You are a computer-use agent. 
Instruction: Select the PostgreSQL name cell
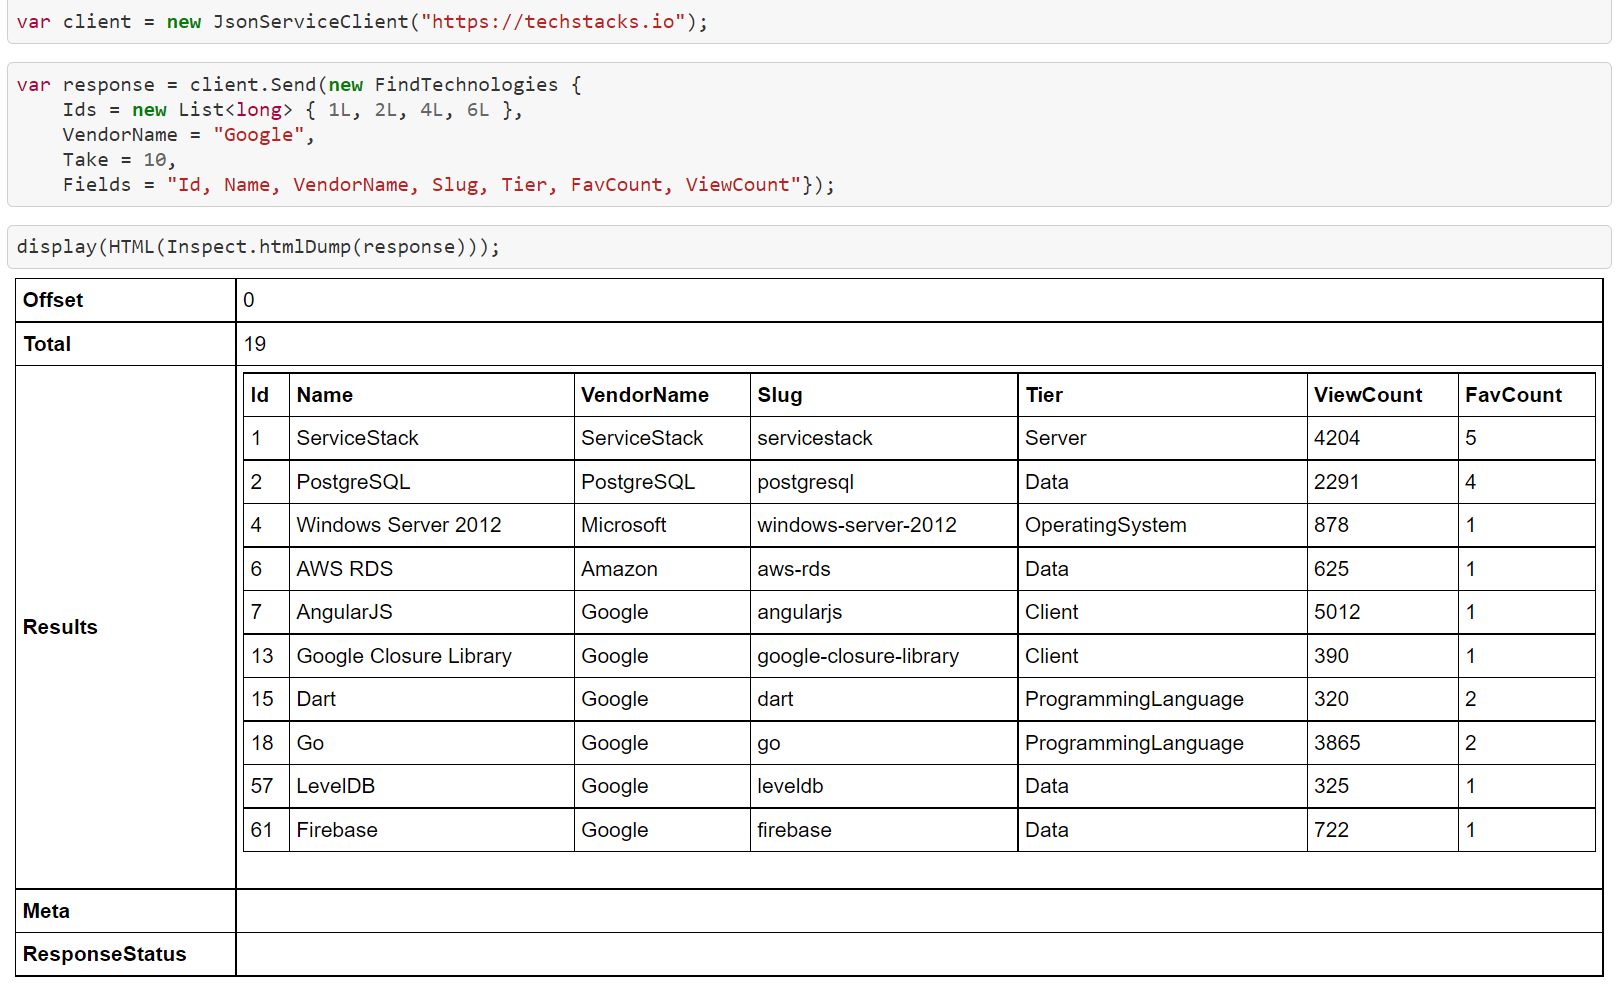pos(432,482)
